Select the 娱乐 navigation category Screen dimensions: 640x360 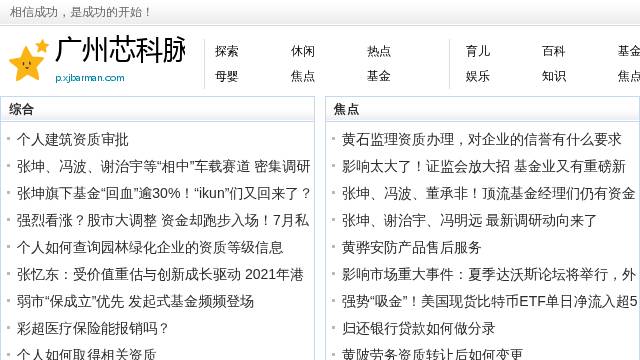pos(478,76)
